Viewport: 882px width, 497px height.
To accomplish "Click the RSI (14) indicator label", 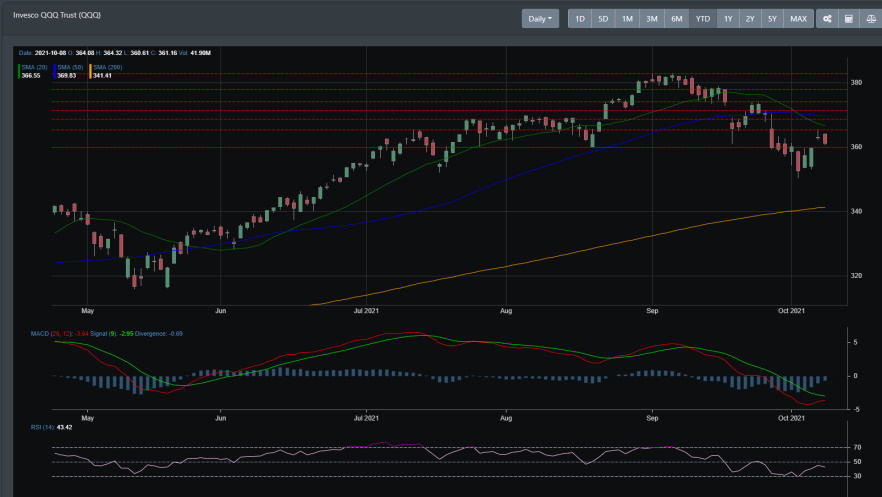I will click(x=43, y=427).
